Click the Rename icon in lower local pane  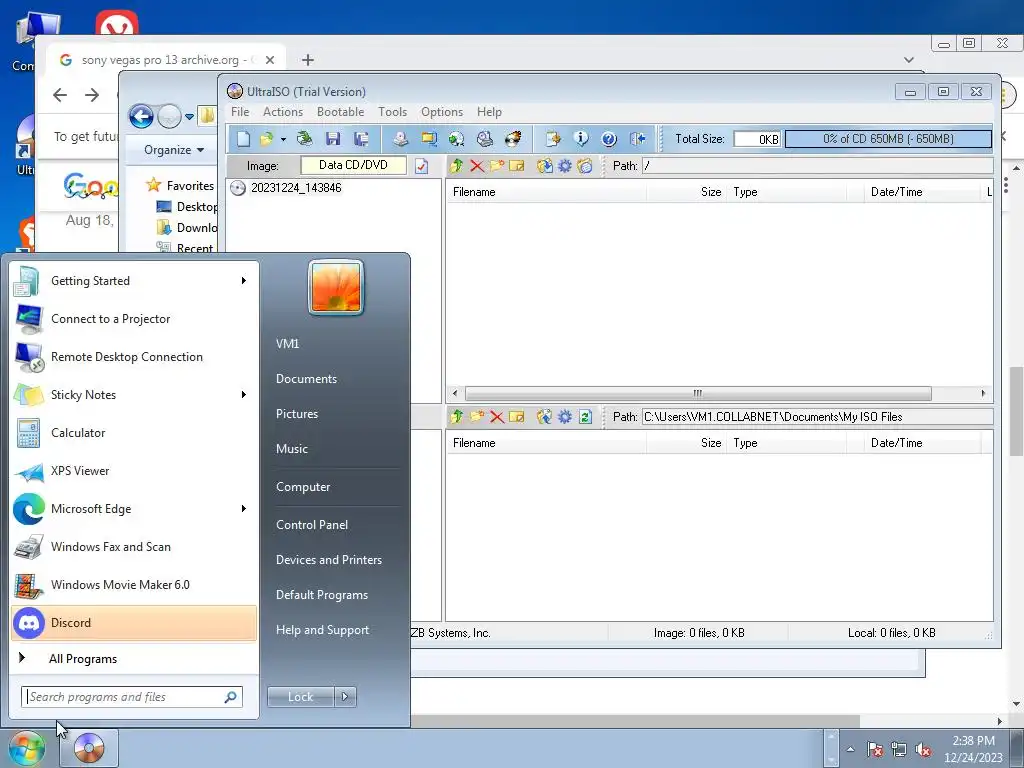tap(517, 417)
